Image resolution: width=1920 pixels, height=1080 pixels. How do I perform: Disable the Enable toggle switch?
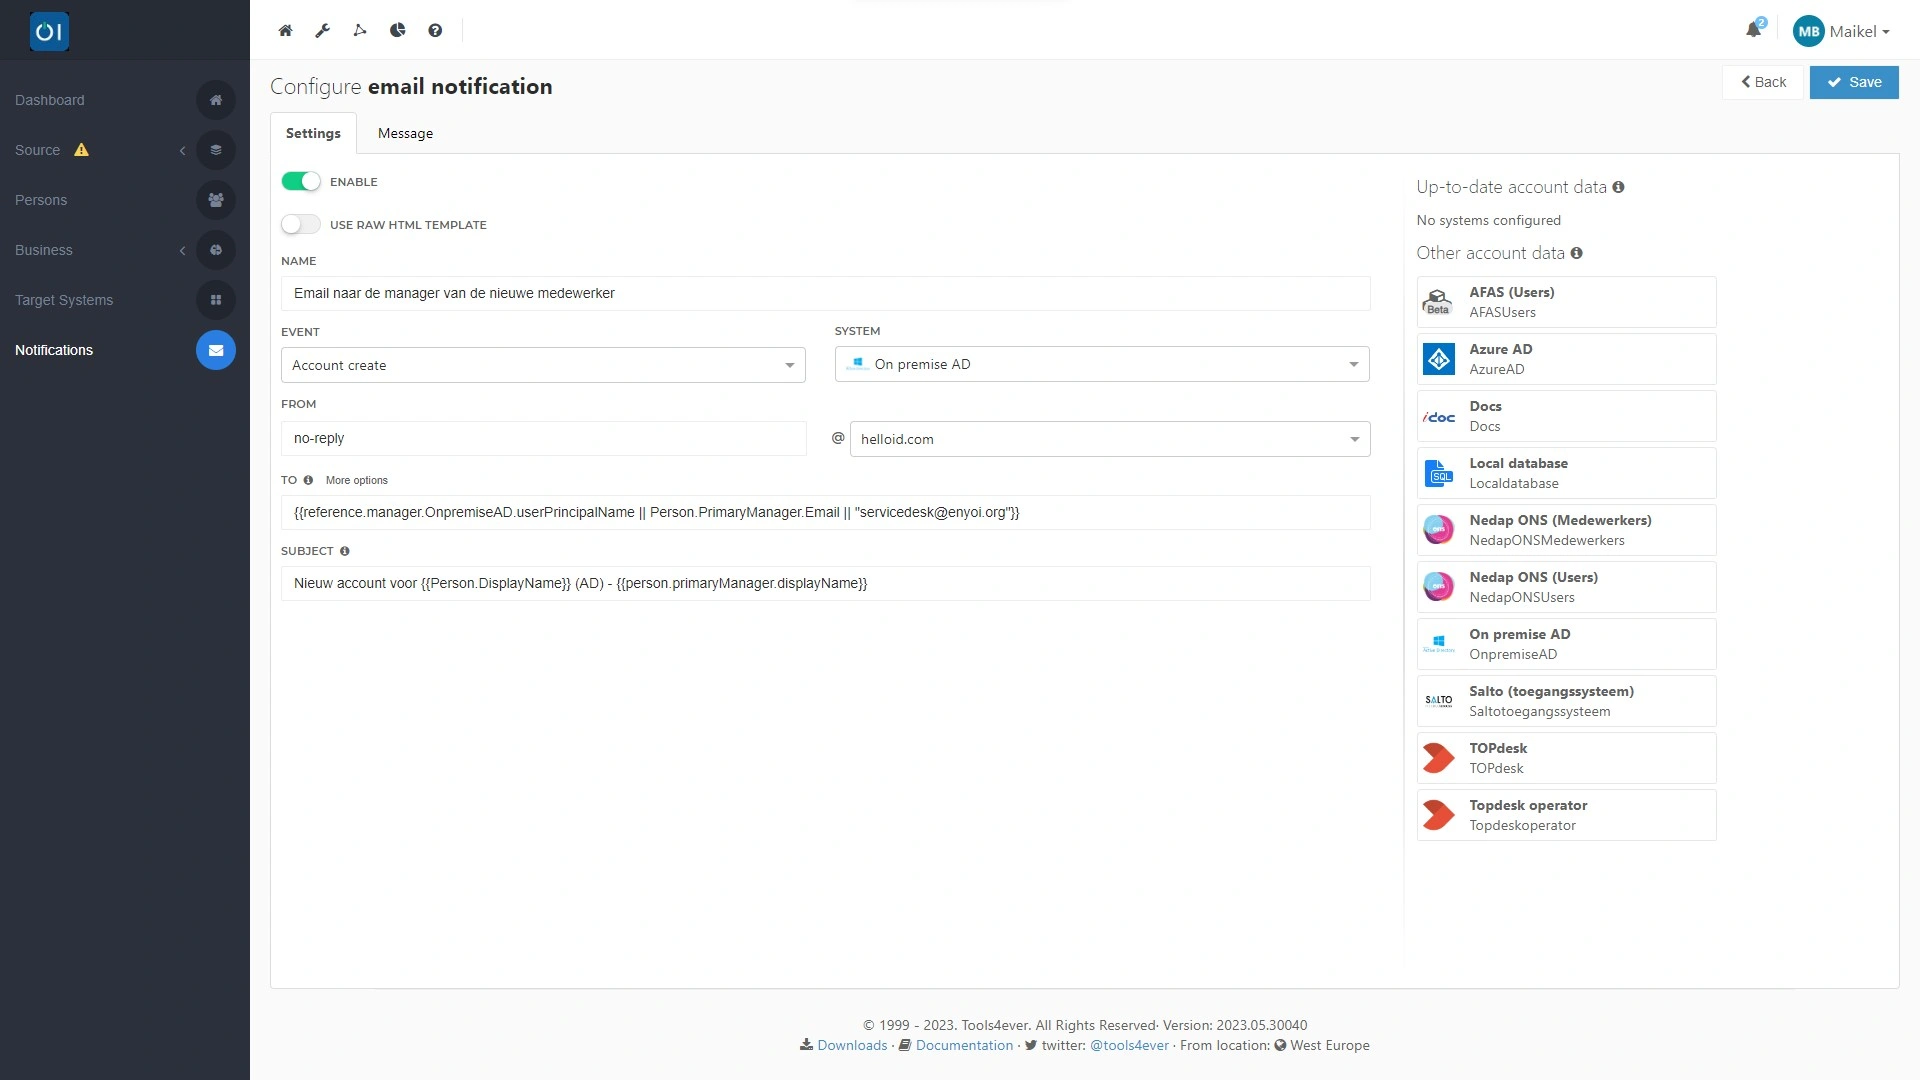[300, 181]
